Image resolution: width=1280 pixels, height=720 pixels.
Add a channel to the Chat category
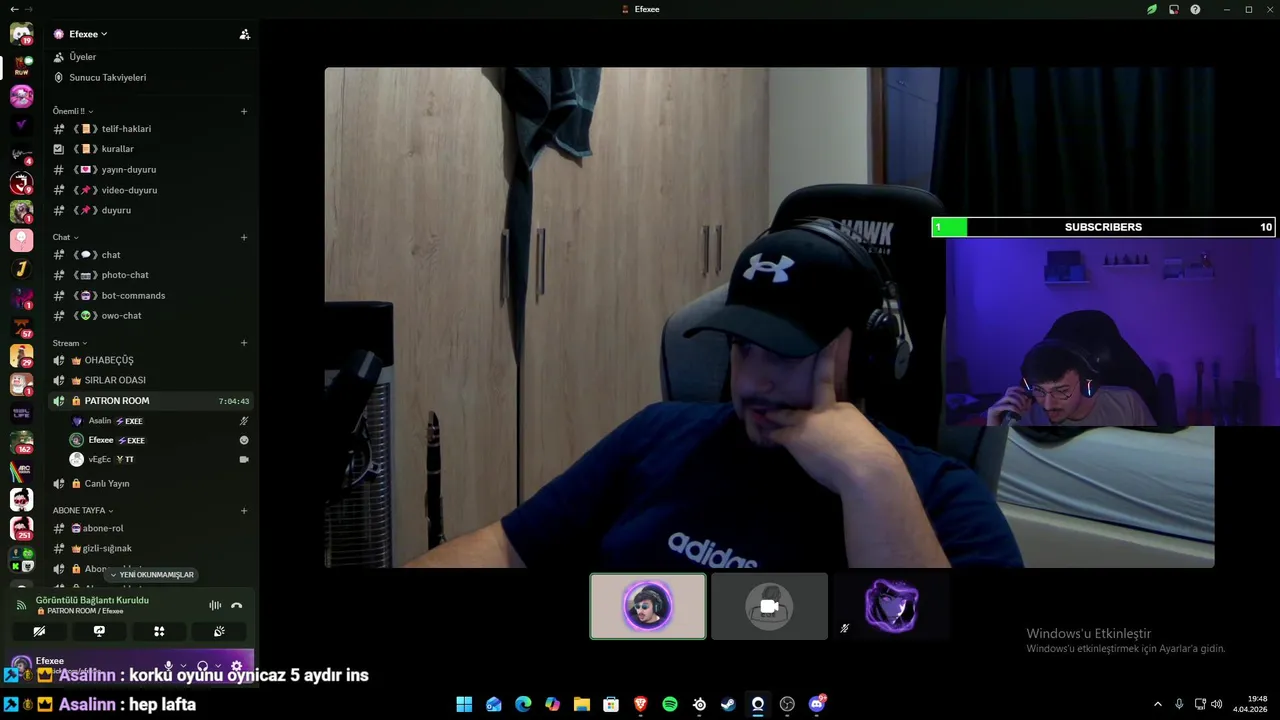tap(244, 237)
